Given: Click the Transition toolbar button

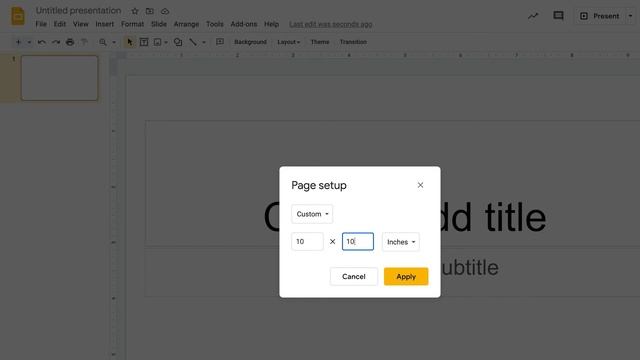Looking at the screenshot, I should click(x=353, y=42).
